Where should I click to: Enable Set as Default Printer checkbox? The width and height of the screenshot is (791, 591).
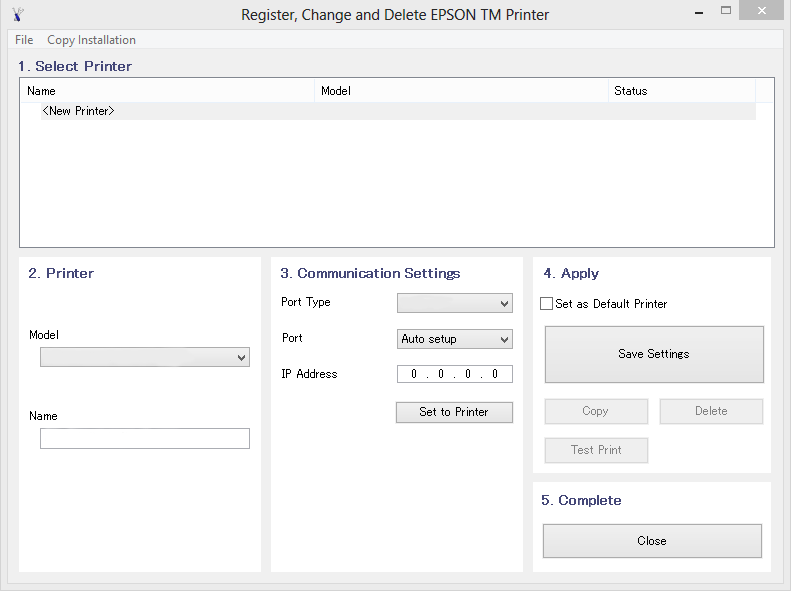click(546, 304)
